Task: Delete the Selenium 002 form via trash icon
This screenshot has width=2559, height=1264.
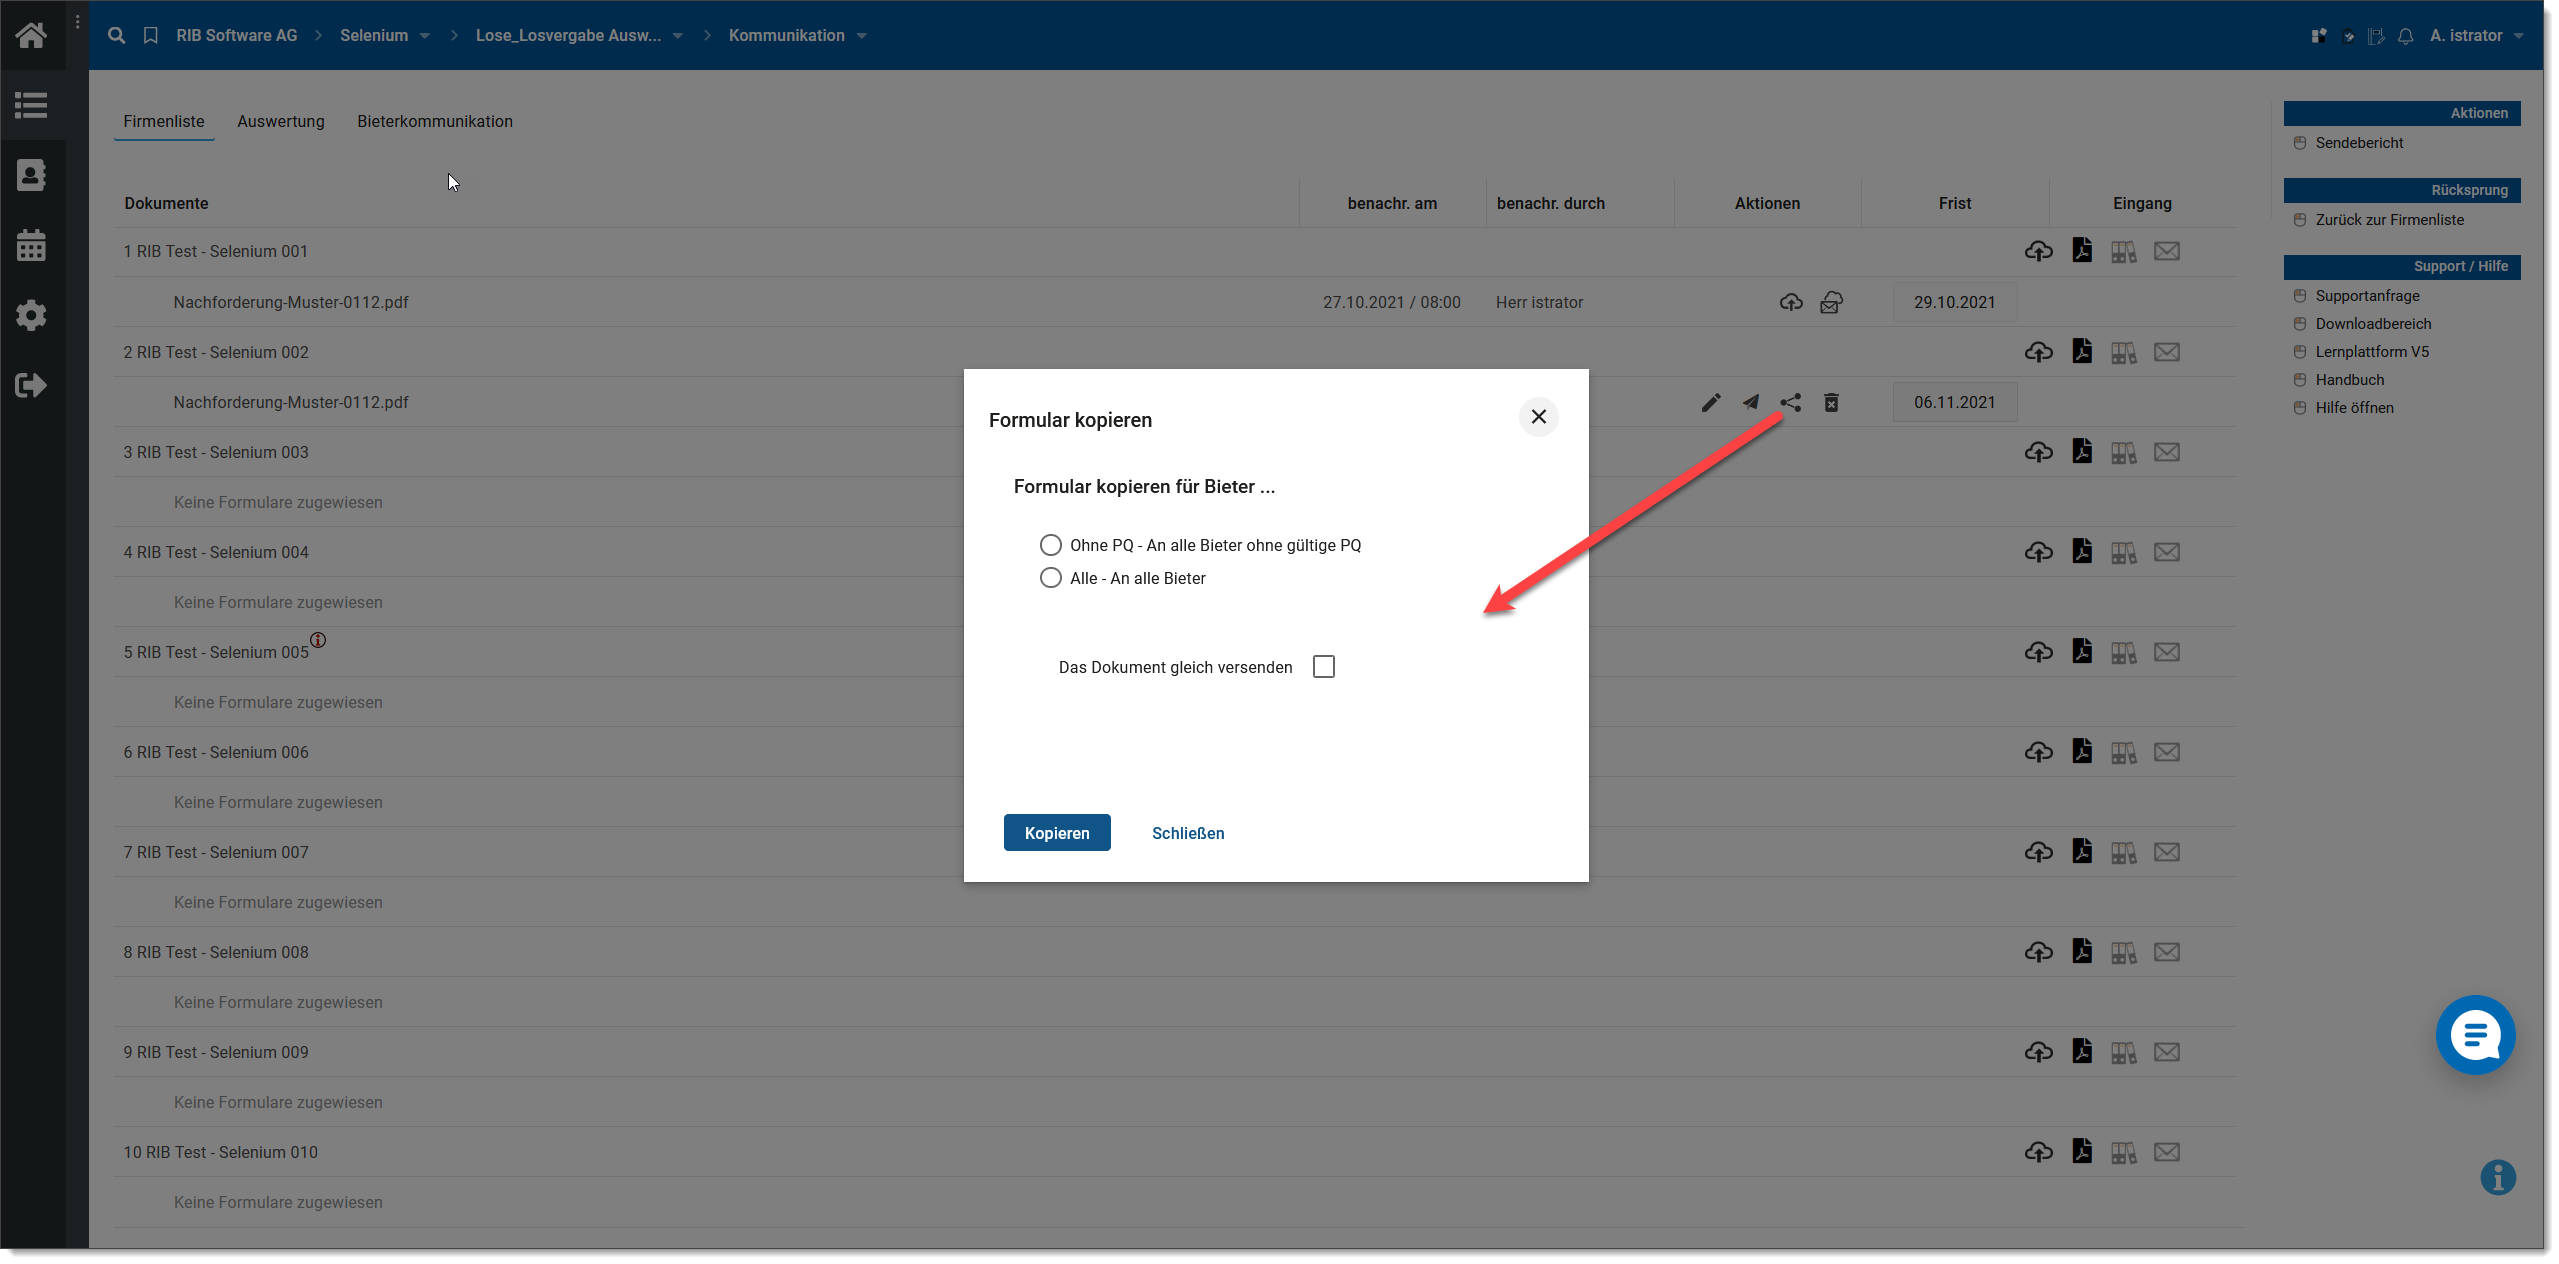Action: coord(1830,402)
